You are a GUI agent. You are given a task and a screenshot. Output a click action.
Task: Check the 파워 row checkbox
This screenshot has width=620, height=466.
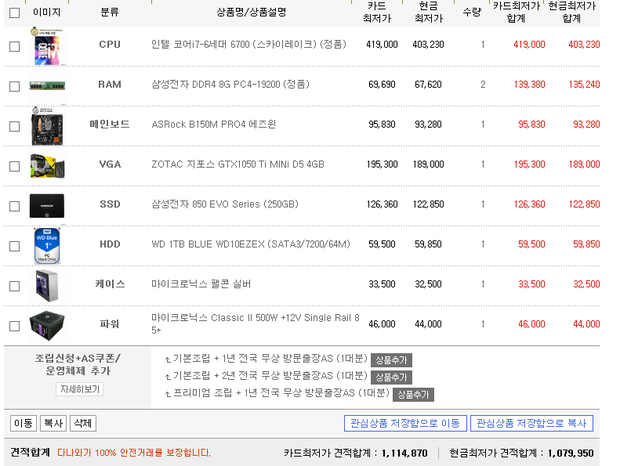tap(14, 326)
